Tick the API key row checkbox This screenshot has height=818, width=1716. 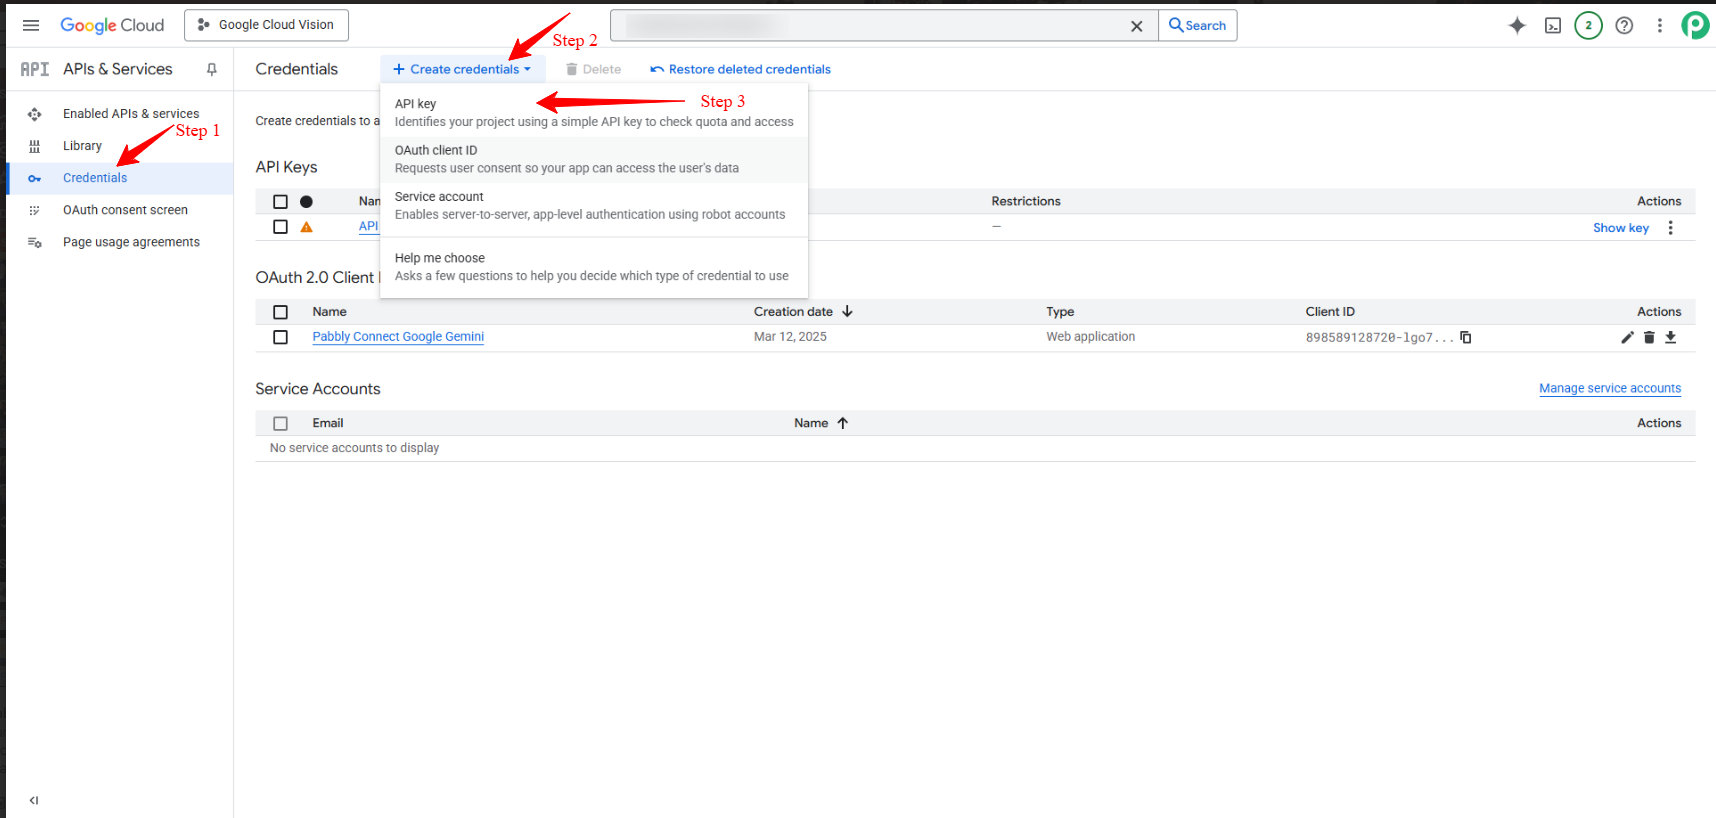coord(280,227)
